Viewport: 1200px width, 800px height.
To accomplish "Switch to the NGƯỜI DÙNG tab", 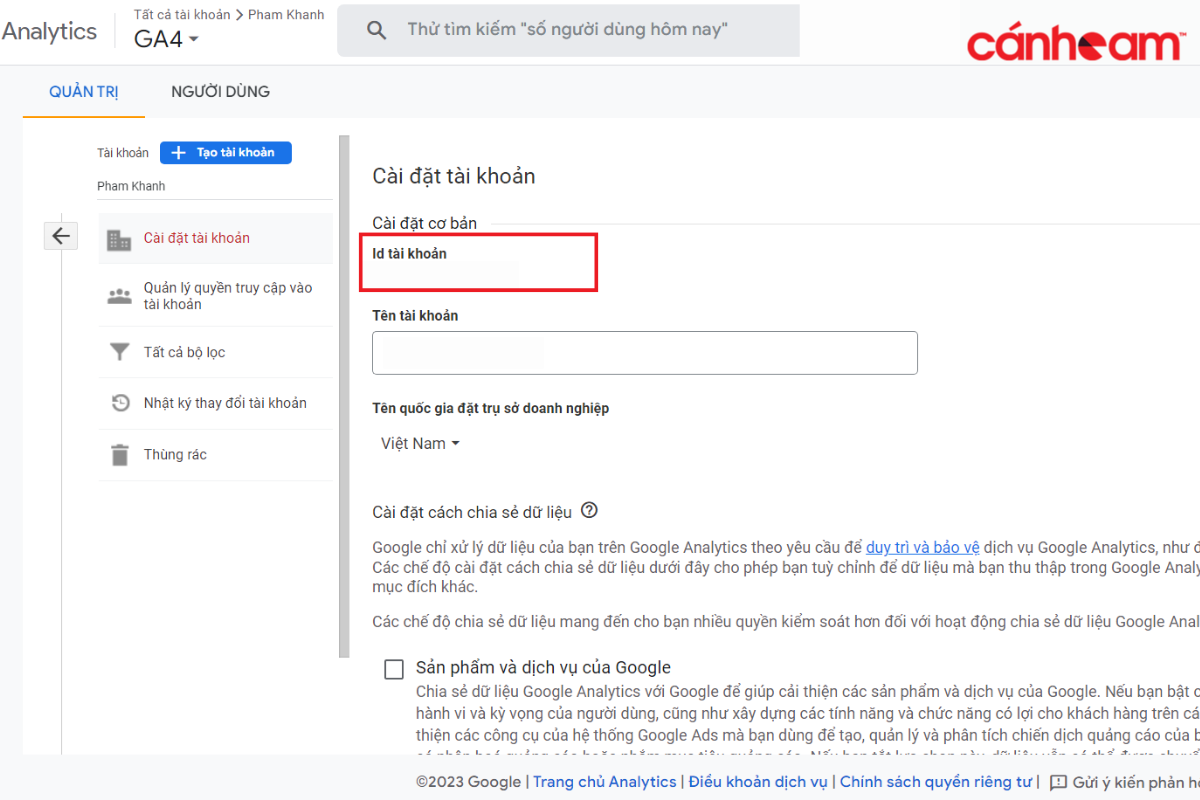I will point(220,92).
